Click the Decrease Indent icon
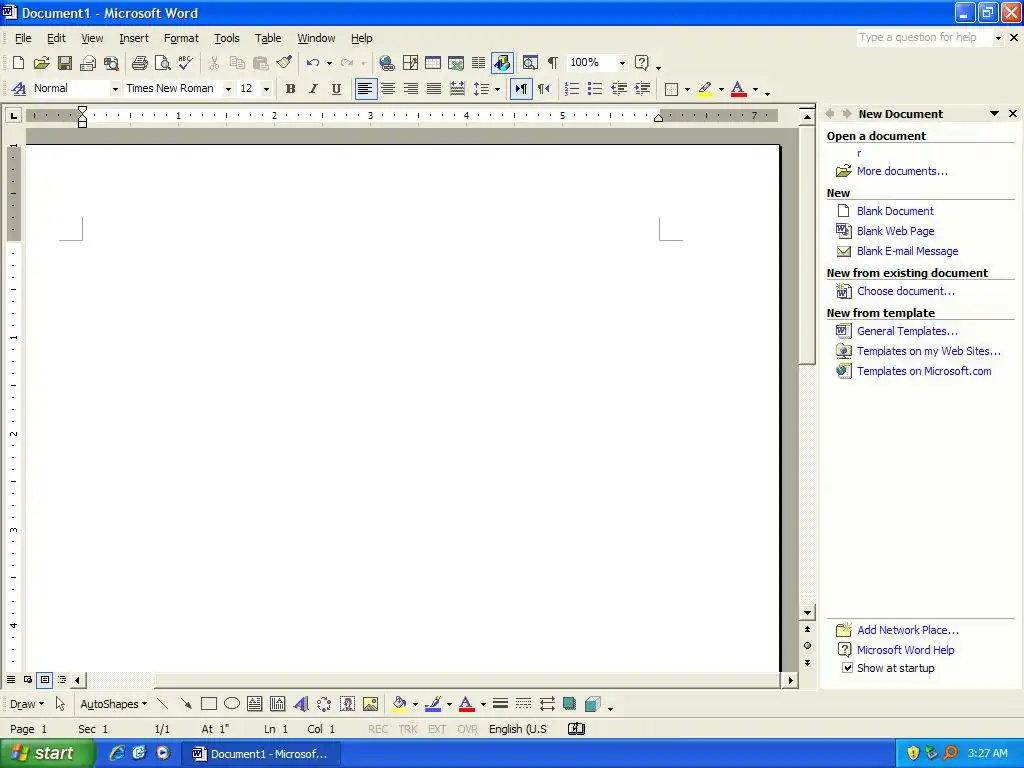 click(x=619, y=89)
